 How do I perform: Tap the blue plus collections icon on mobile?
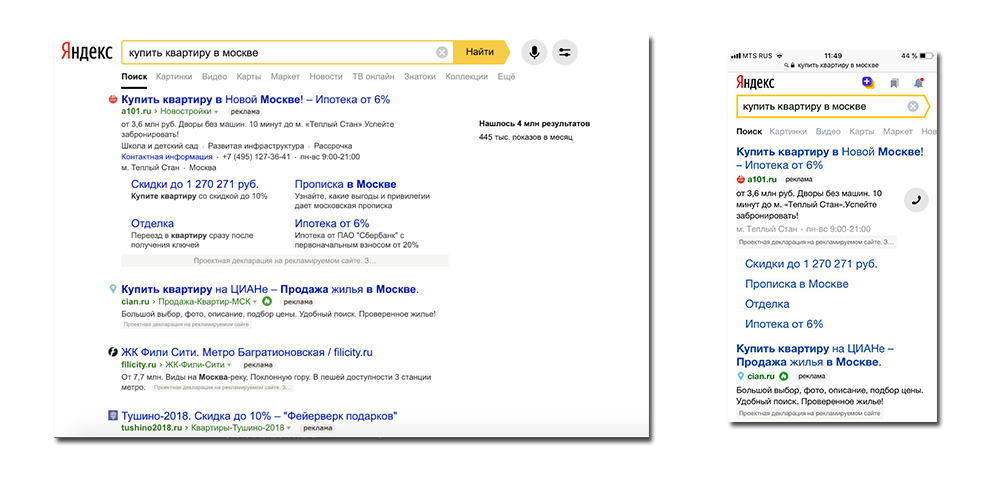pyautogui.click(x=868, y=82)
